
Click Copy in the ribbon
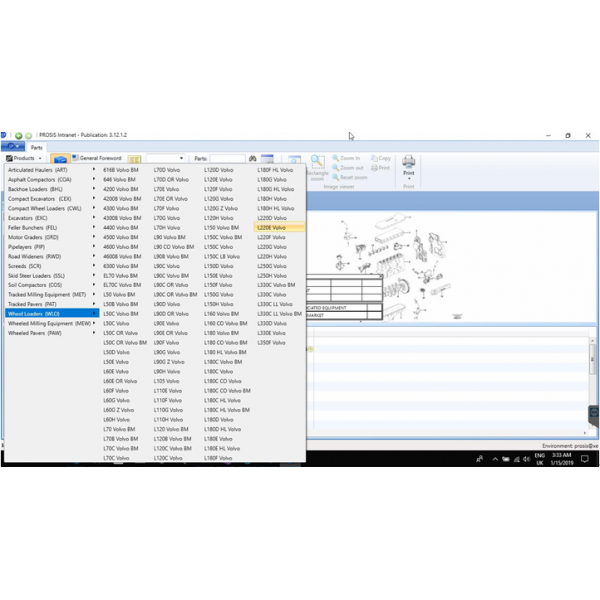click(x=381, y=158)
